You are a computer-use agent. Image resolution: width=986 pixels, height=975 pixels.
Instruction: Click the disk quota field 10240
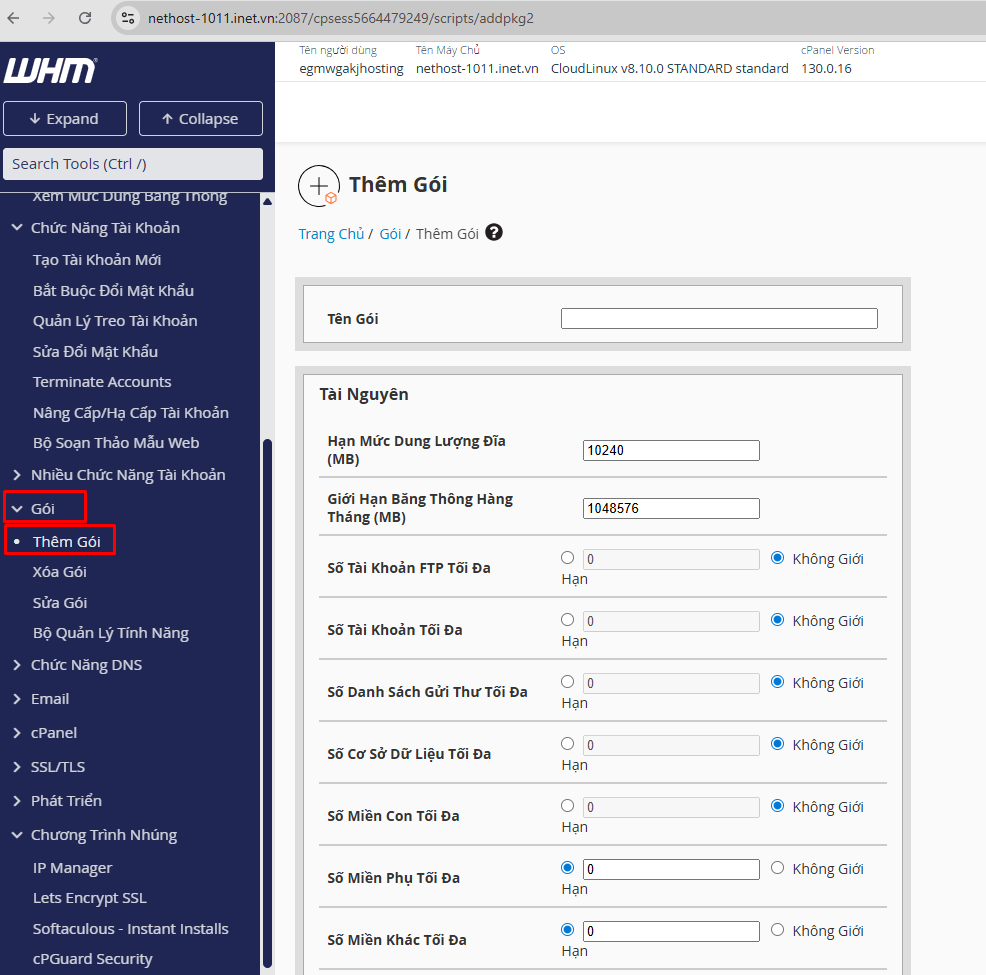(671, 450)
